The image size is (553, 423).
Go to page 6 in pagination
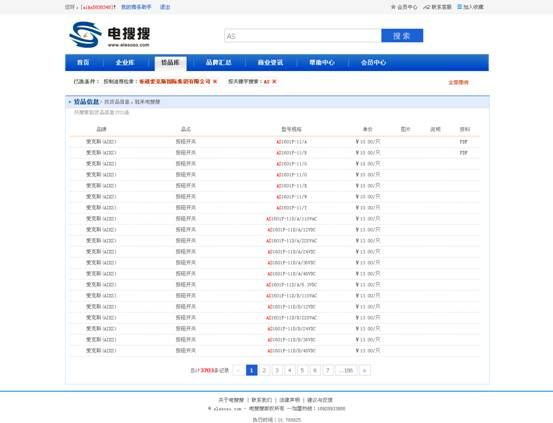tap(315, 370)
